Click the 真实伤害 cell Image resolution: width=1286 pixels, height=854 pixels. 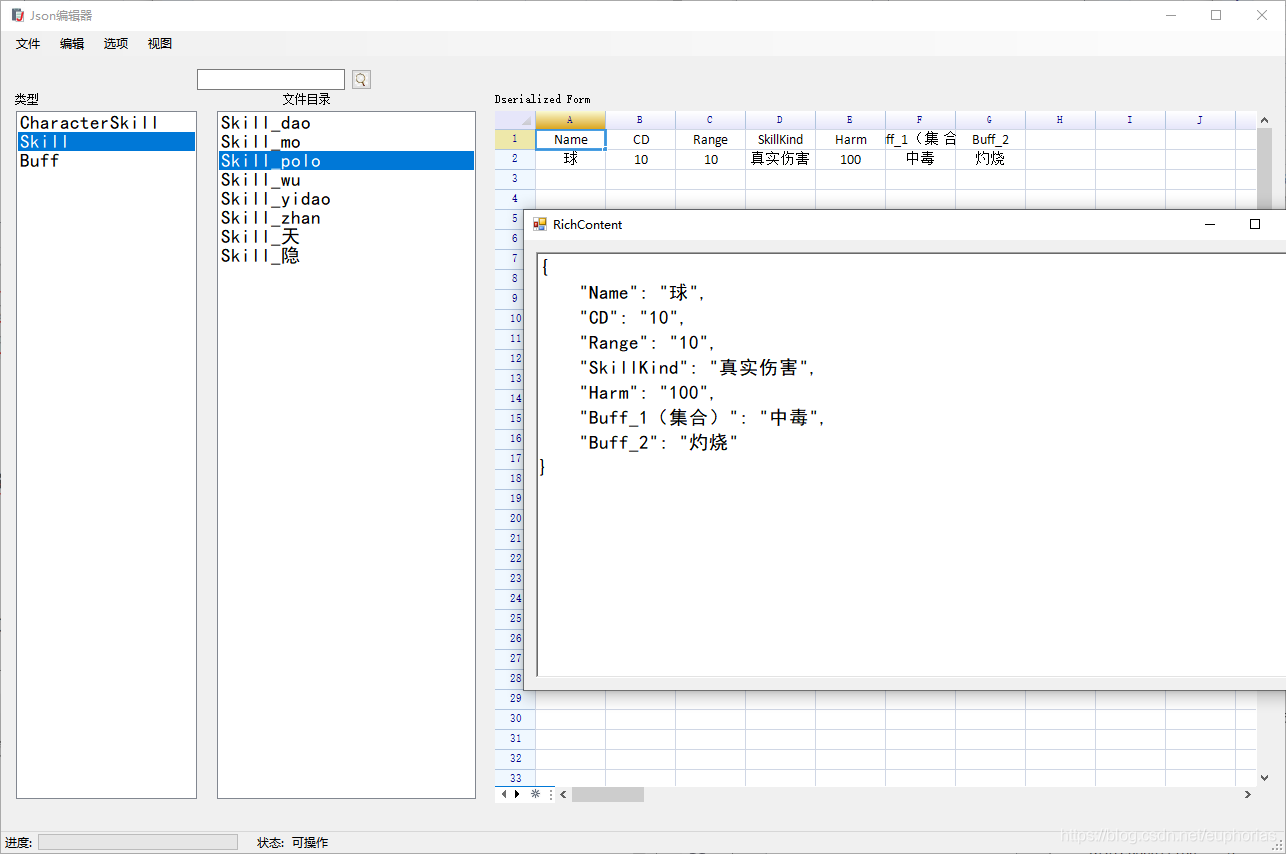point(780,159)
